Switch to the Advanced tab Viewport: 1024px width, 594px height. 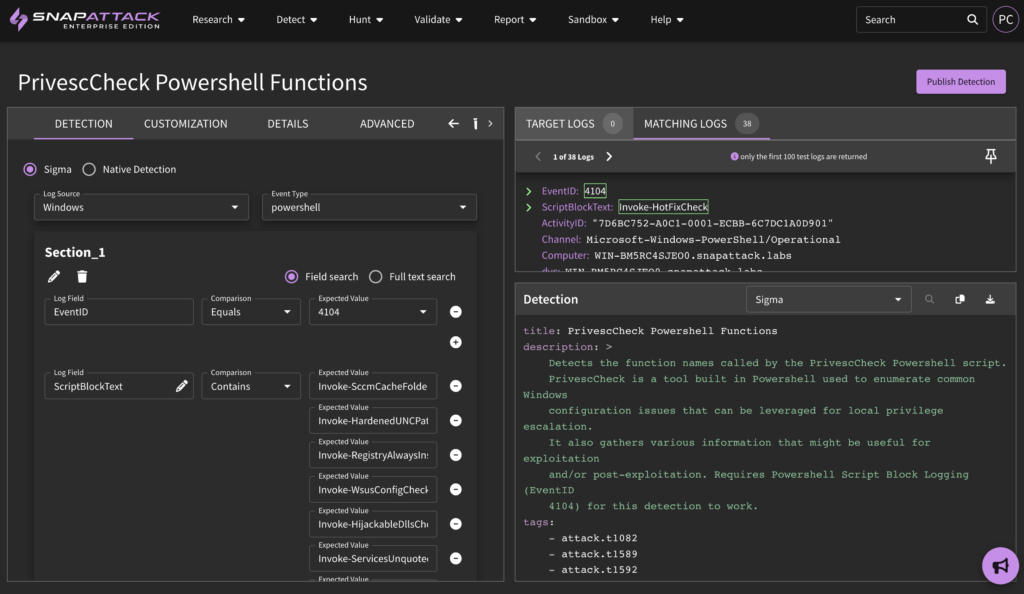387,123
